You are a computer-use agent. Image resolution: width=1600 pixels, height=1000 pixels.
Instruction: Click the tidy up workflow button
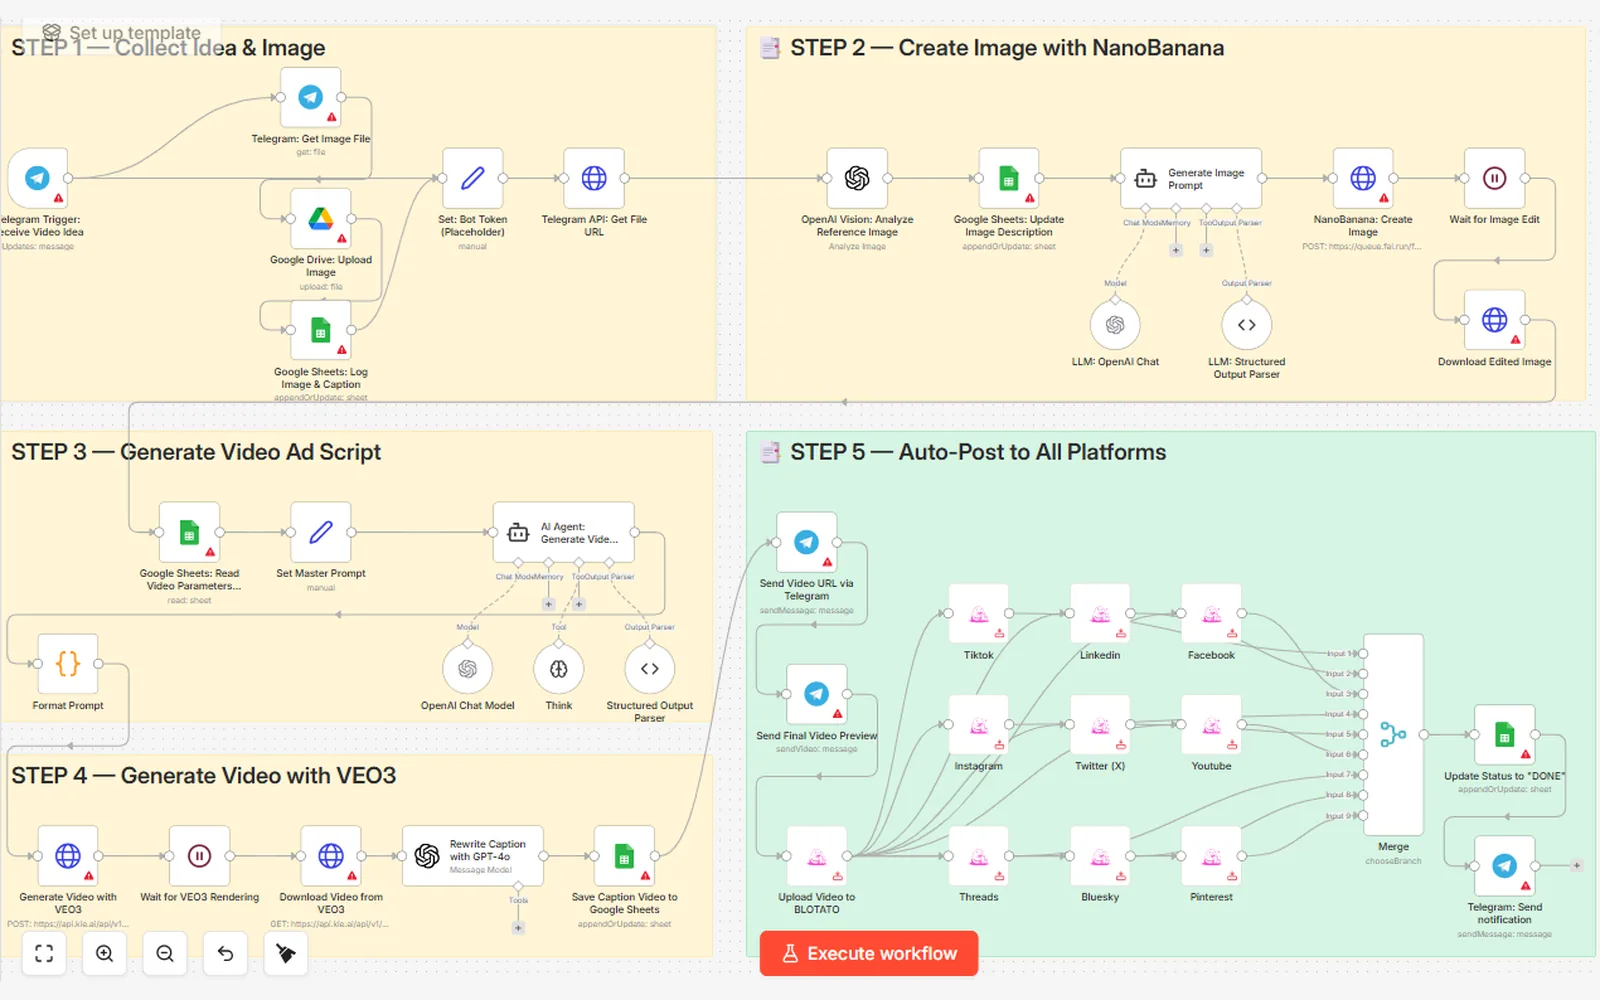coord(286,953)
